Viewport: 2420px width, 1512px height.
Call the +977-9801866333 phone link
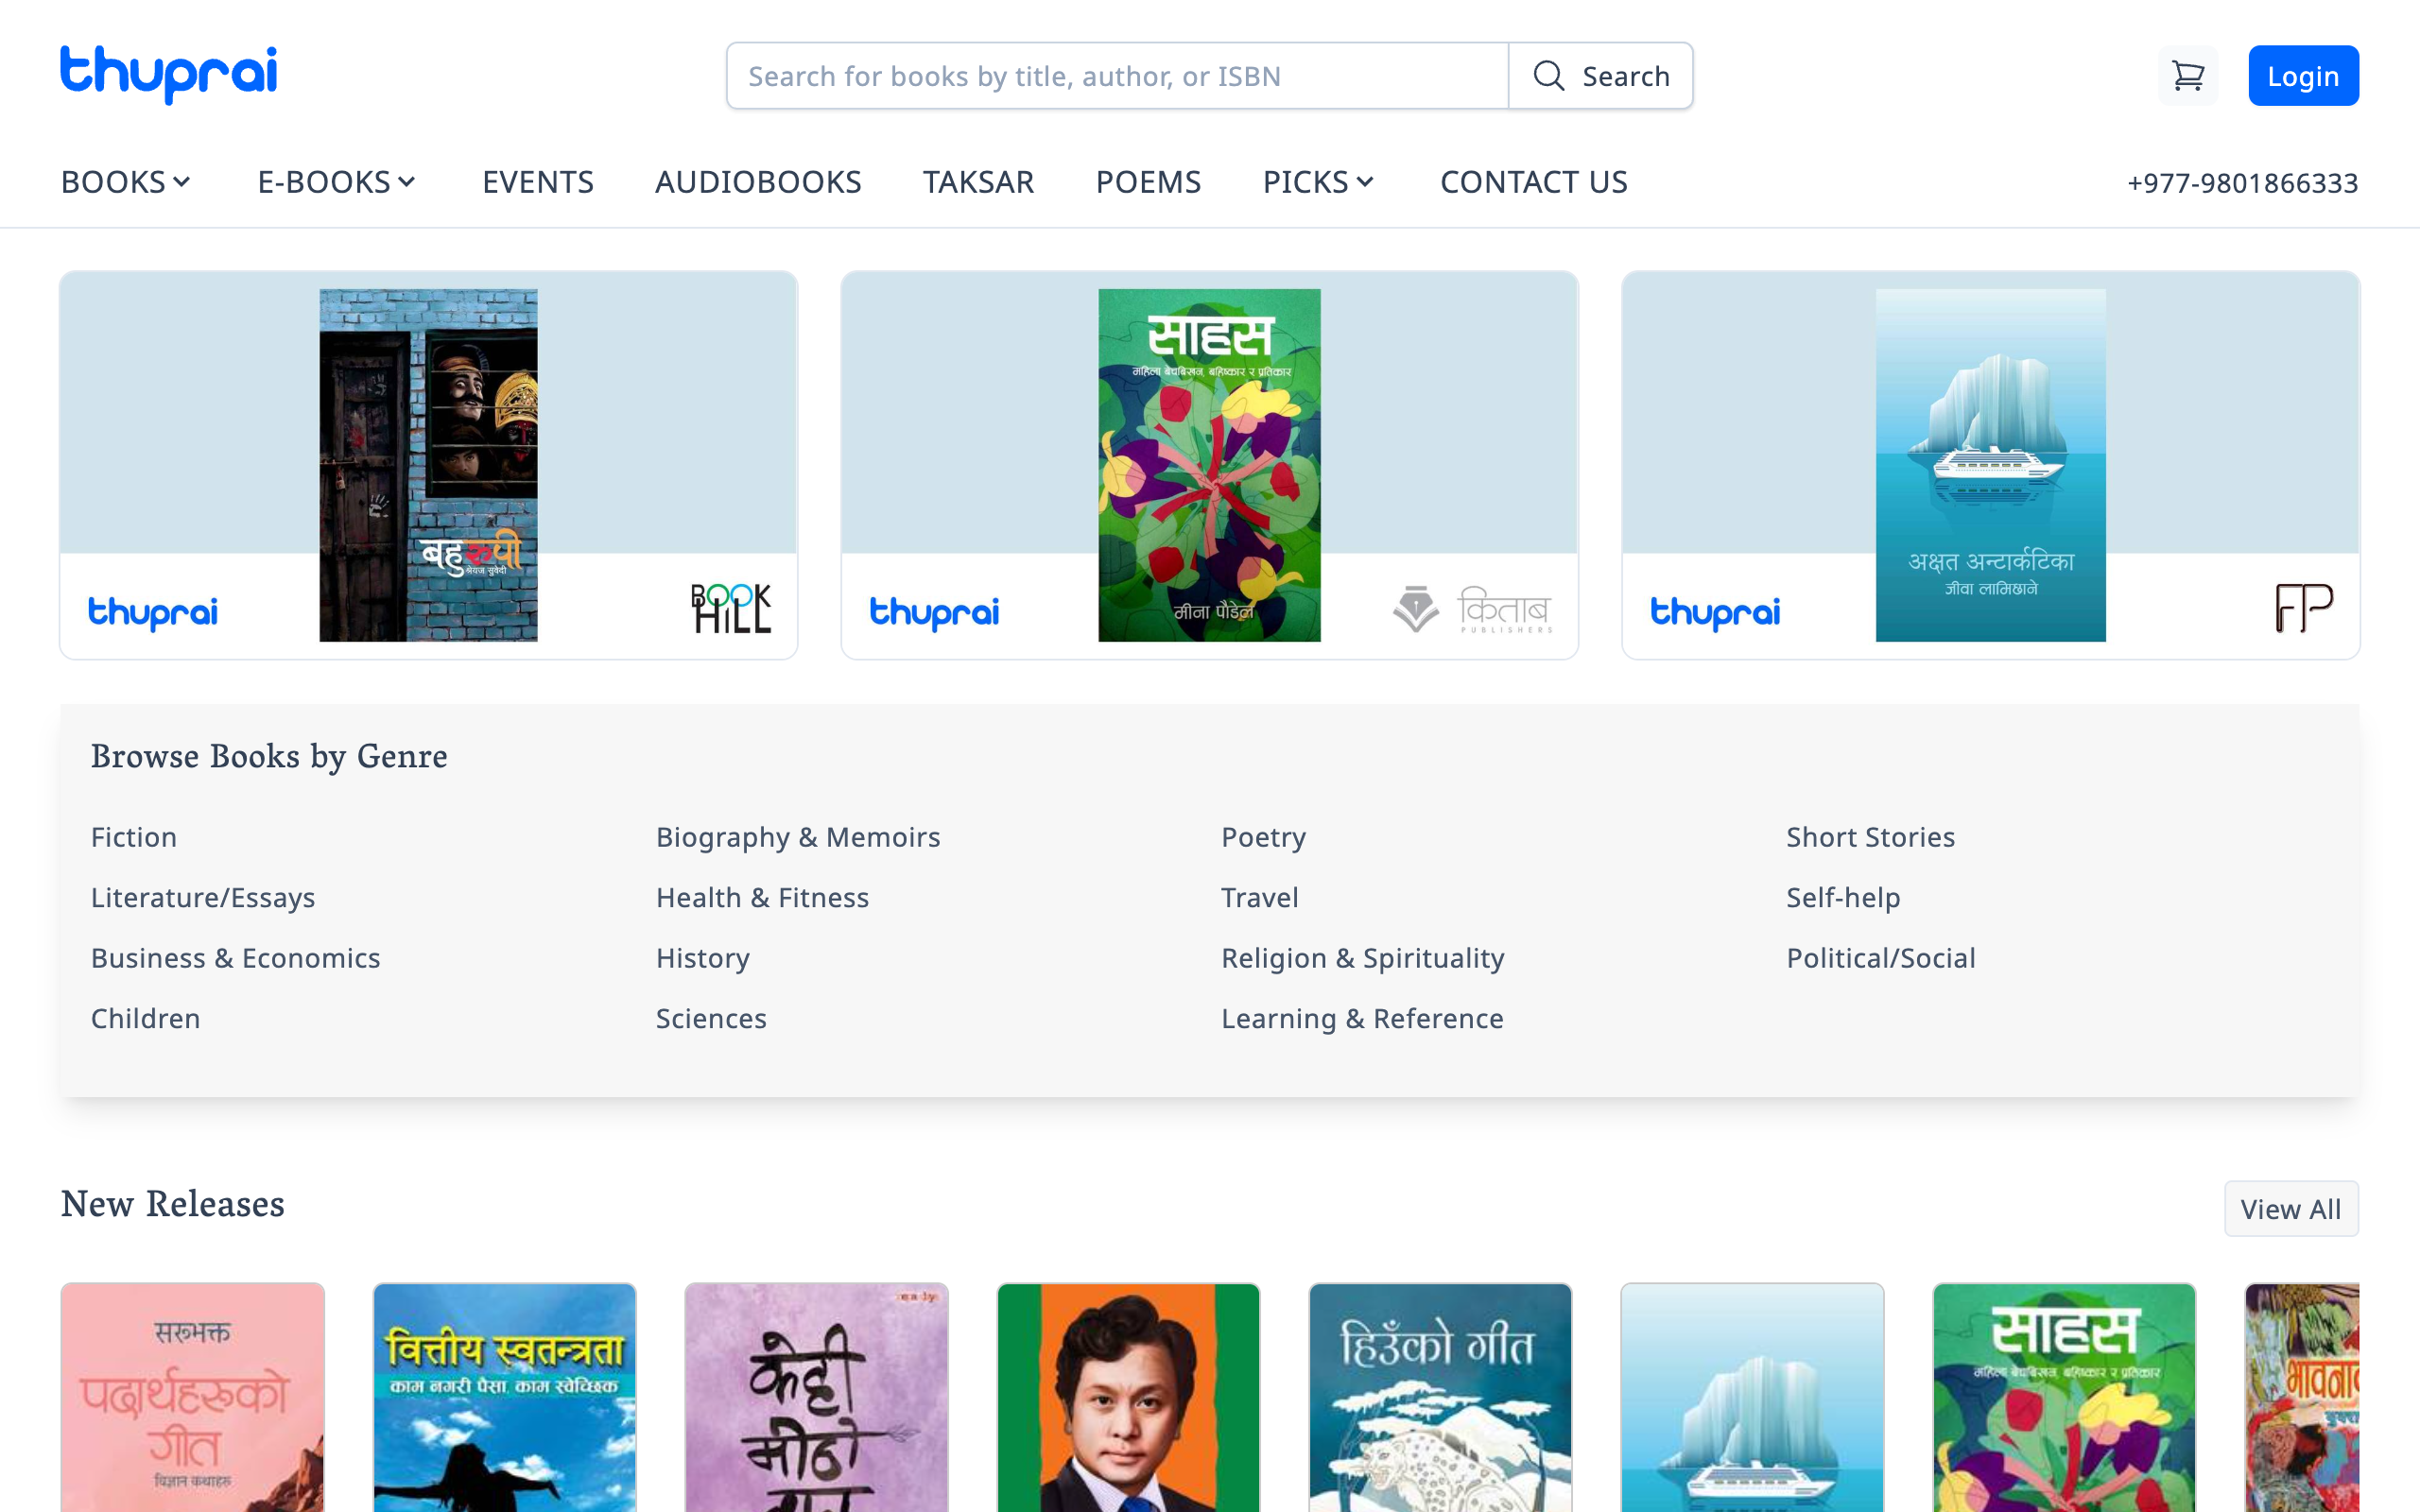tap(2242, 183)
